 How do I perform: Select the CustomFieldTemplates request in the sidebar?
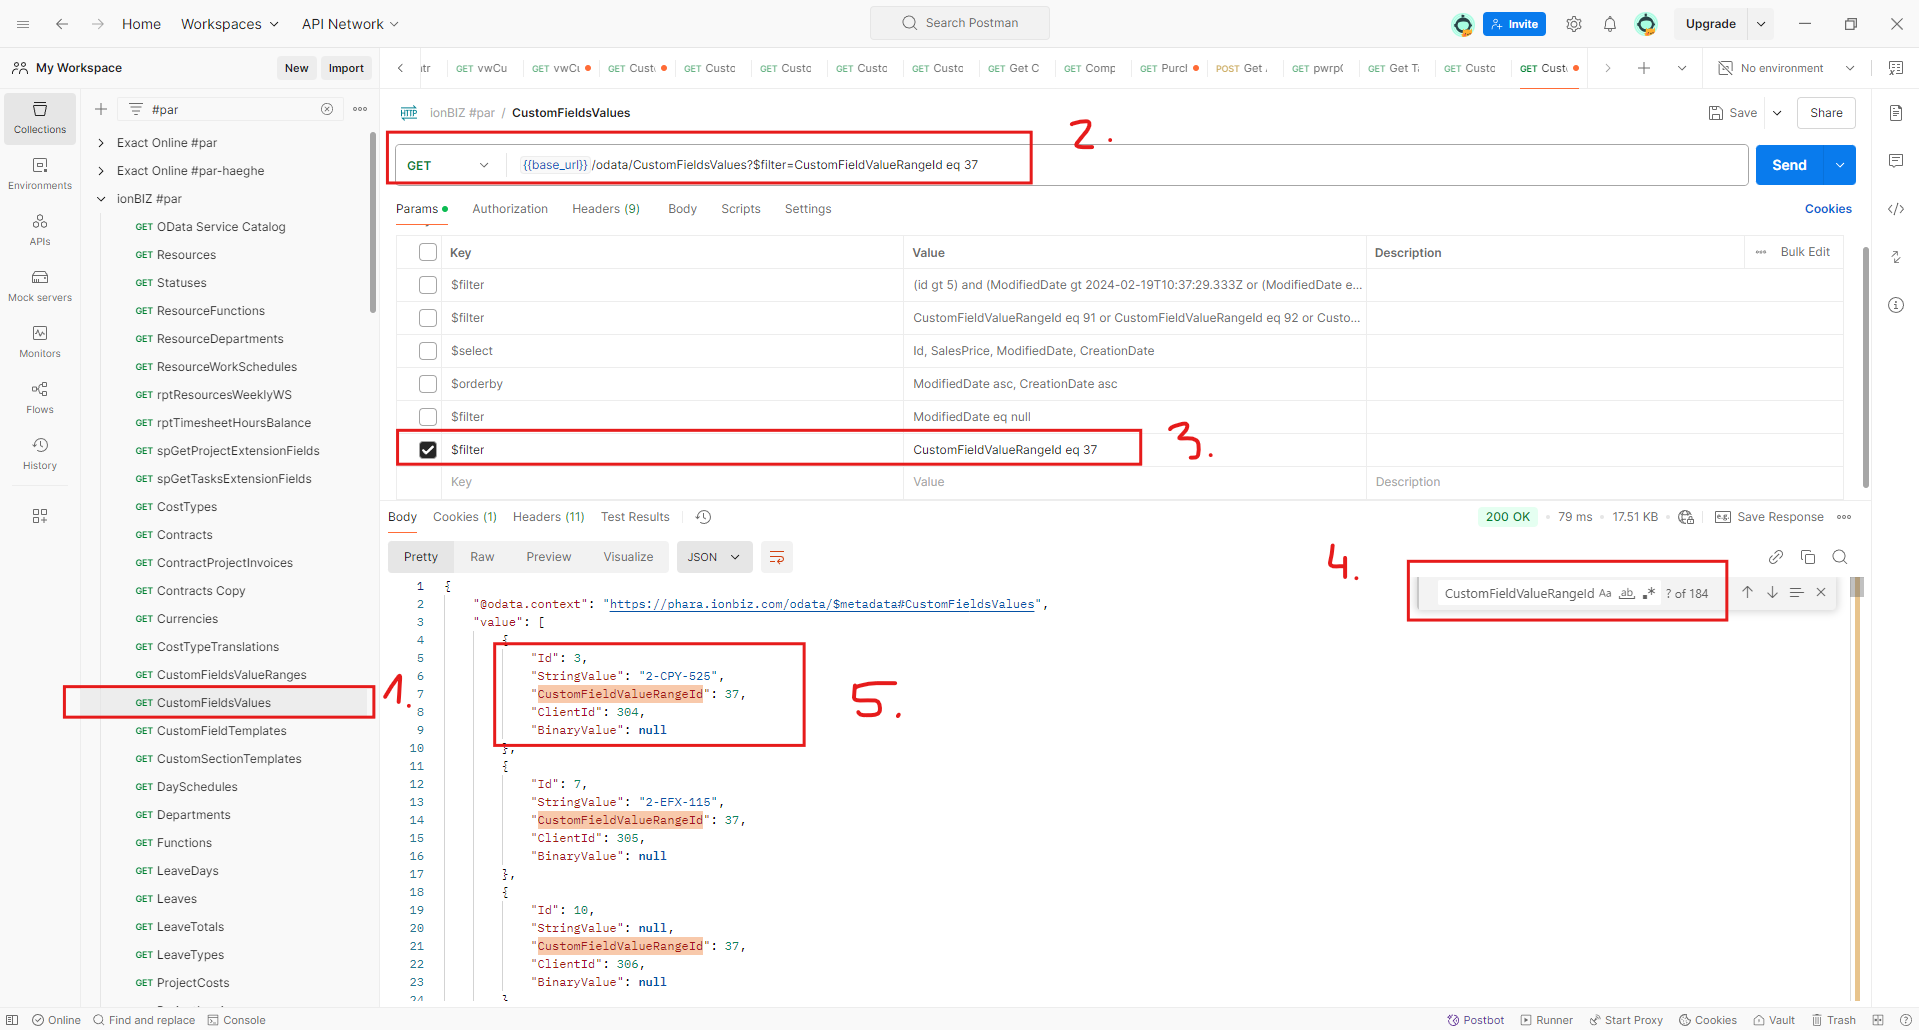click(x=222, y=731)
